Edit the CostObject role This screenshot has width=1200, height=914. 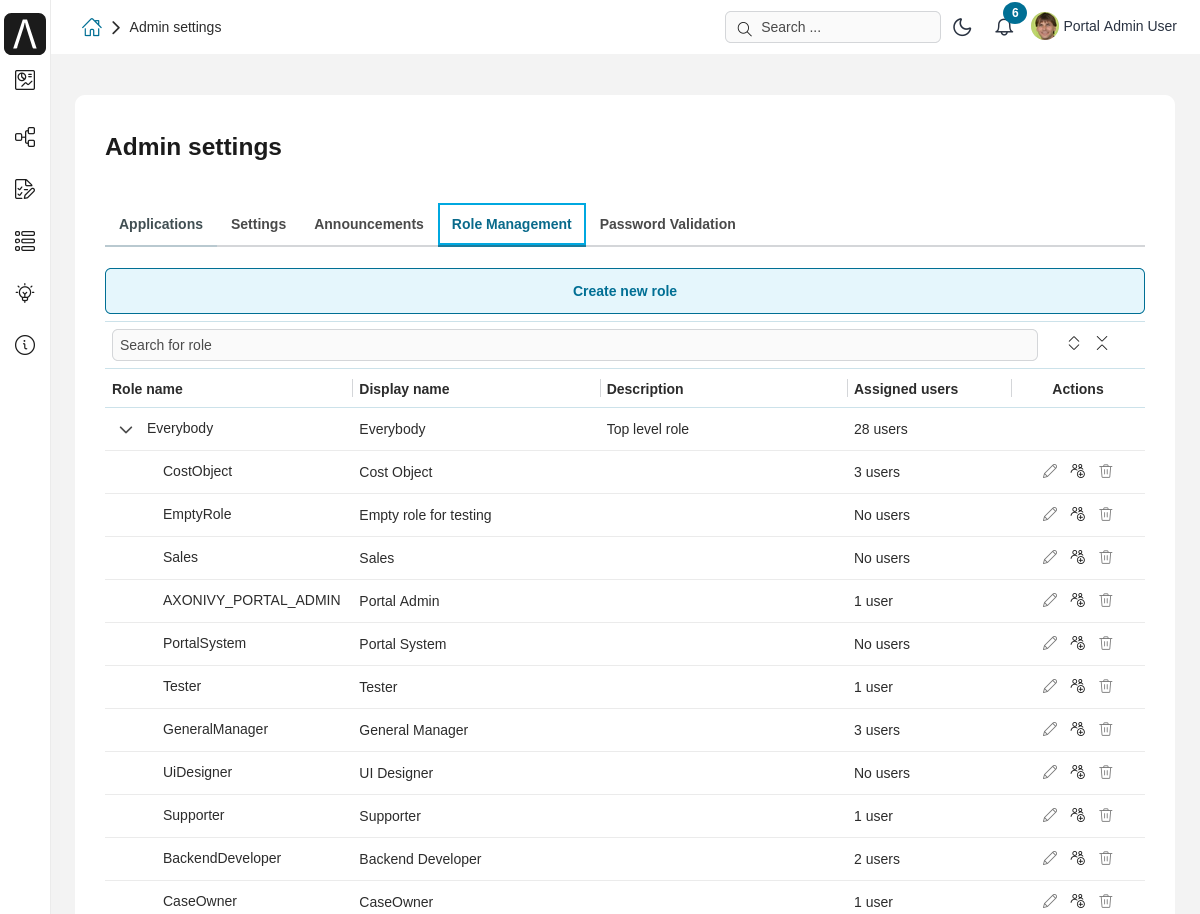click(1050, 471)
